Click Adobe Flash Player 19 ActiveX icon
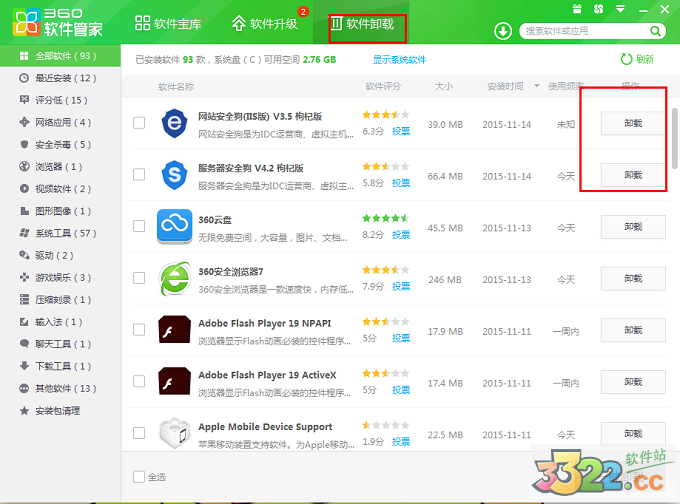Image resolution: width=680 pixels, height=504 pixels. (174, 381)
